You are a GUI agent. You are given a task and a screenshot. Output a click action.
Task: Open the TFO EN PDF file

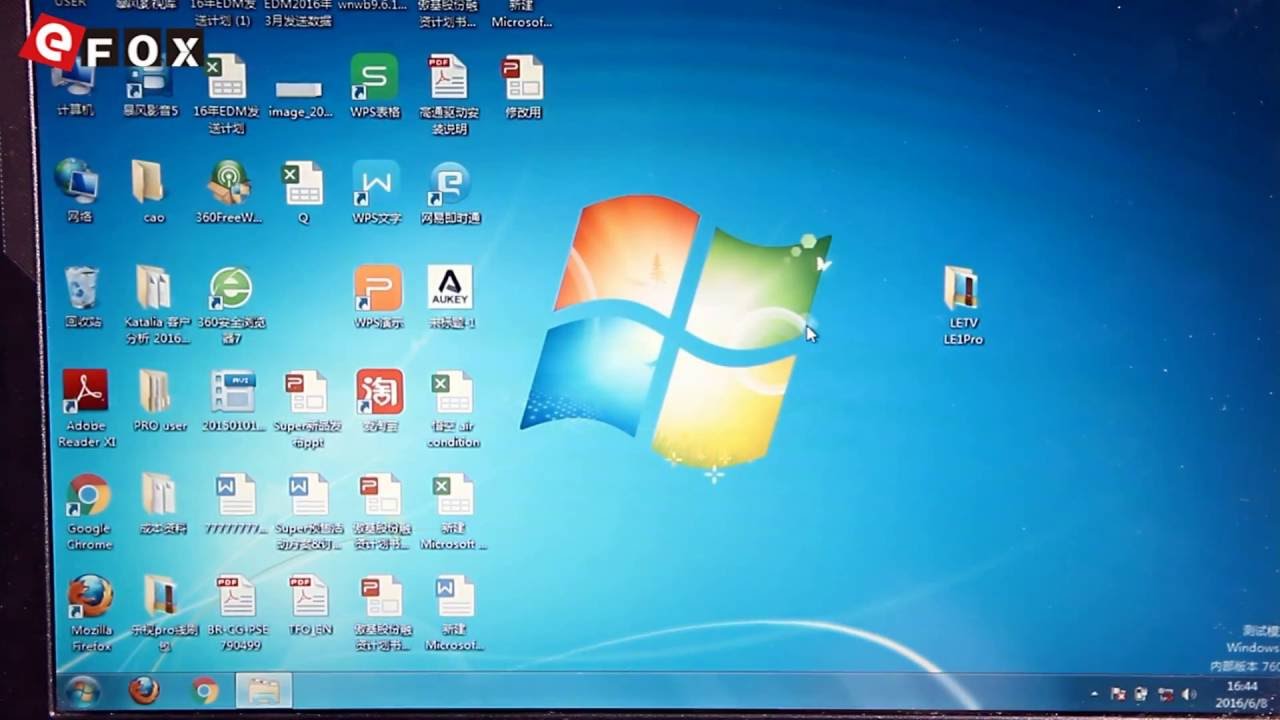coord(310,605)
